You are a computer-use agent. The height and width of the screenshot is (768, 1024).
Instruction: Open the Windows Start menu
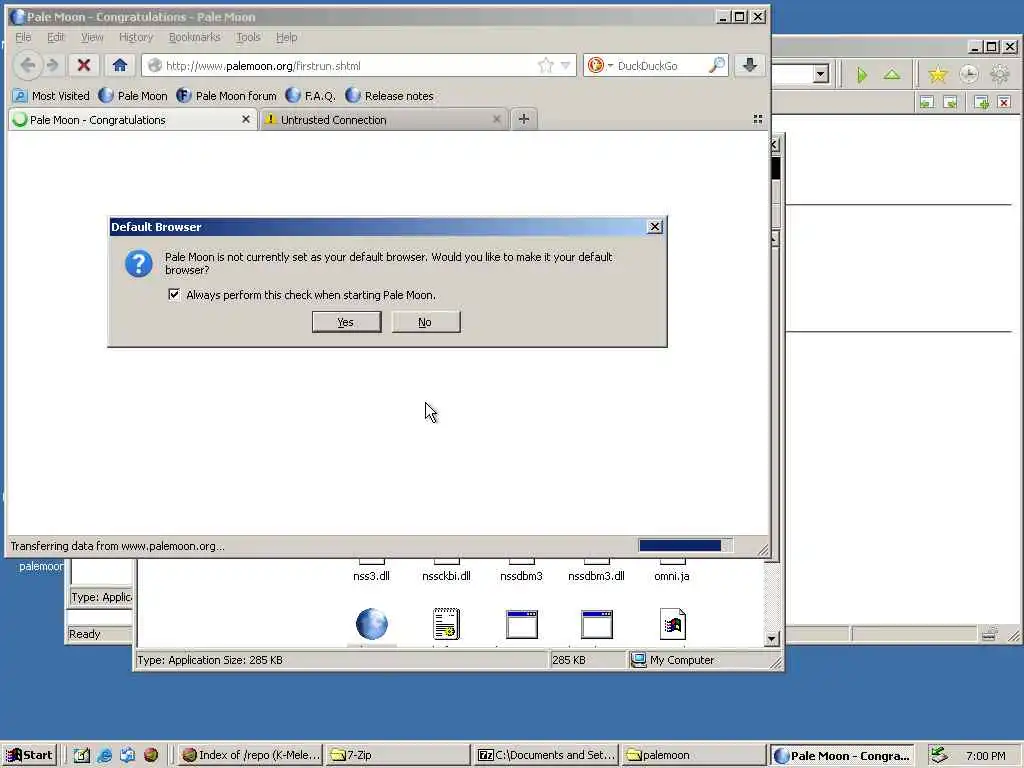[x=30, y=755]
